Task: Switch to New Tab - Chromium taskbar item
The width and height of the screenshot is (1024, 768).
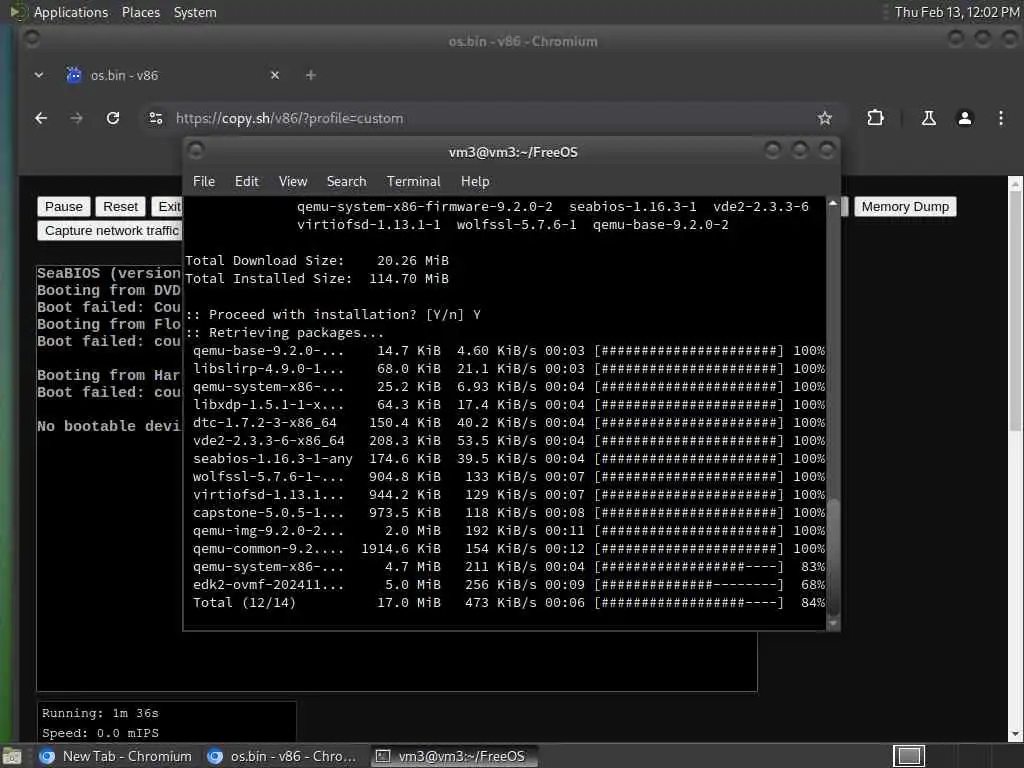Action: tap(116, 756)
